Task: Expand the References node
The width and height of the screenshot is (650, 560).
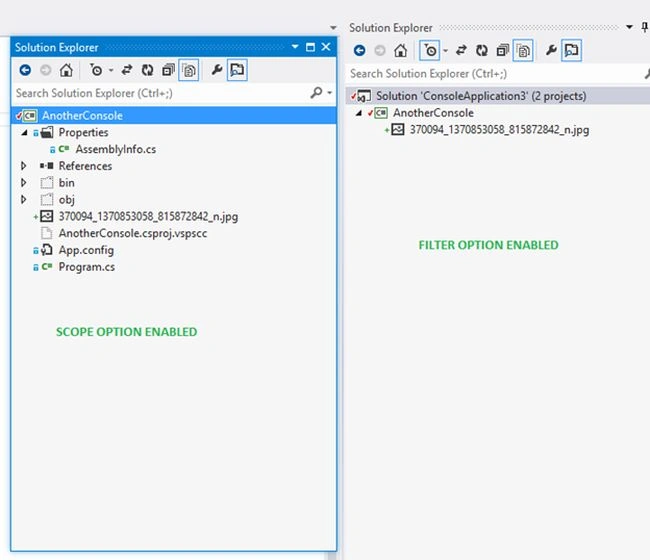Action: [x=24, y=166]
